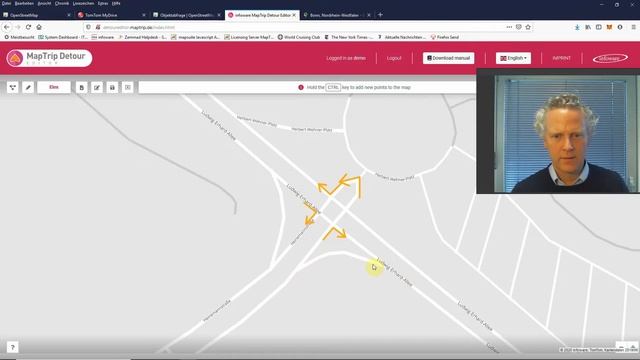640x360 pixels.
Task: Open the Meistbesucht bookmark folder
Action: [x=19, y=37]
